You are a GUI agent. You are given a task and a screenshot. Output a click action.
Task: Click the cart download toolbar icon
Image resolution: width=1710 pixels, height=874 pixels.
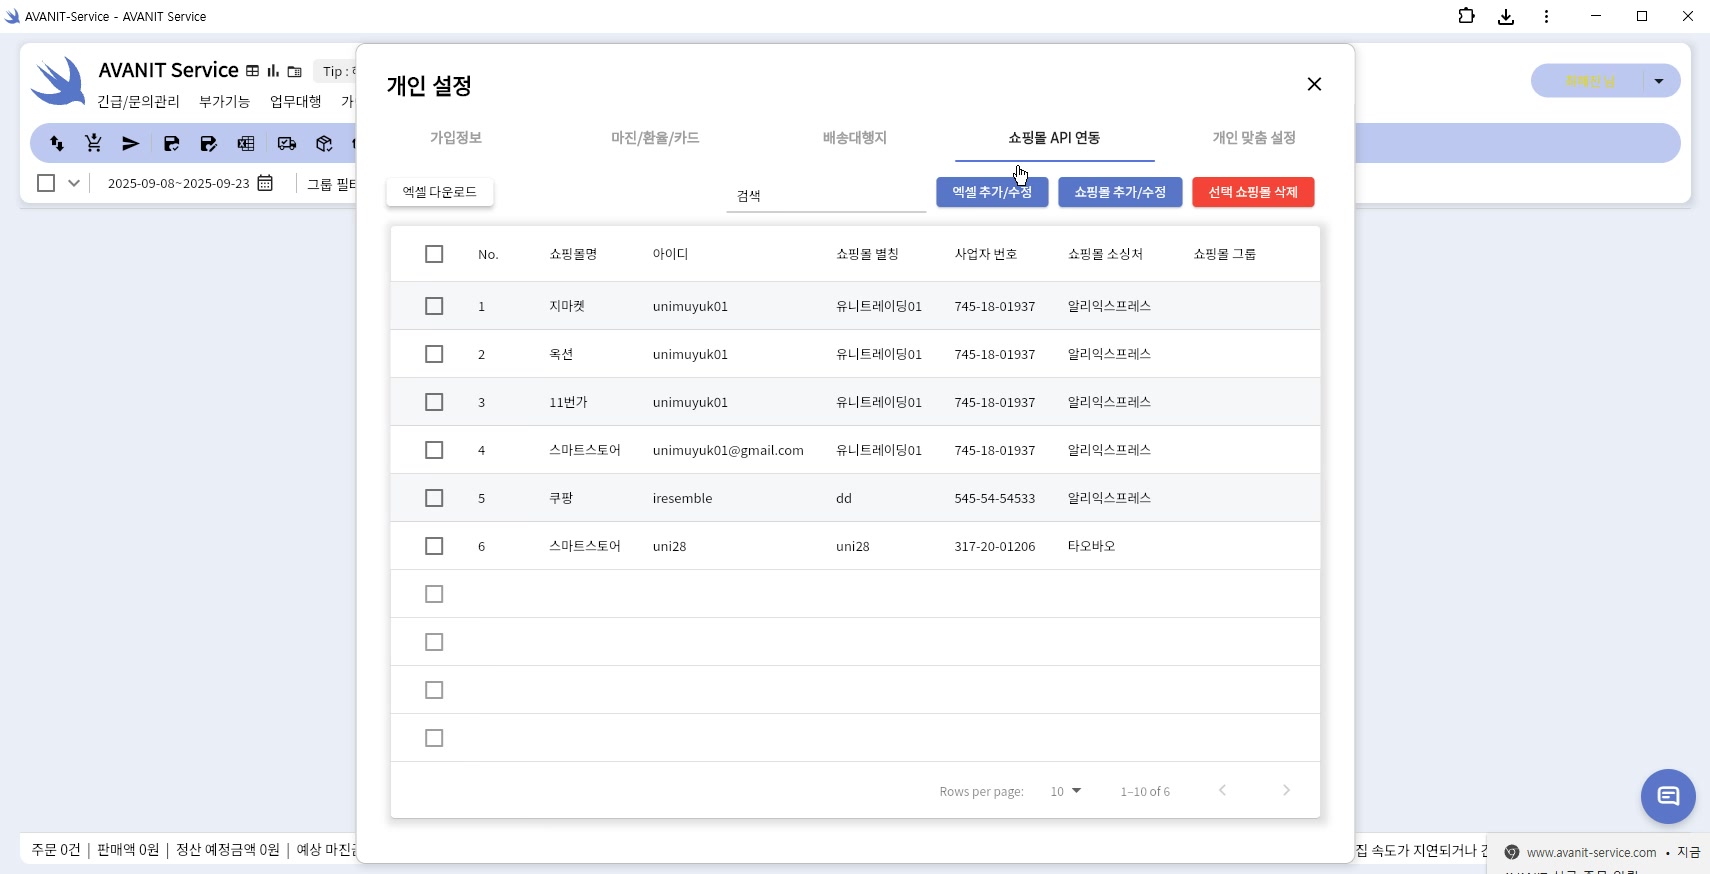(93, 143)
